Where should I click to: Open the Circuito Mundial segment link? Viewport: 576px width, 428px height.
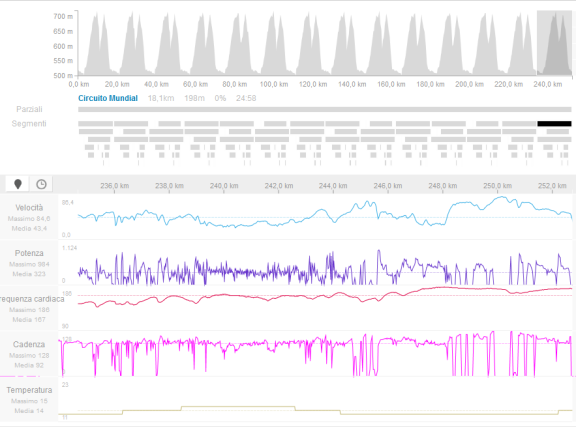coord(108,98)
